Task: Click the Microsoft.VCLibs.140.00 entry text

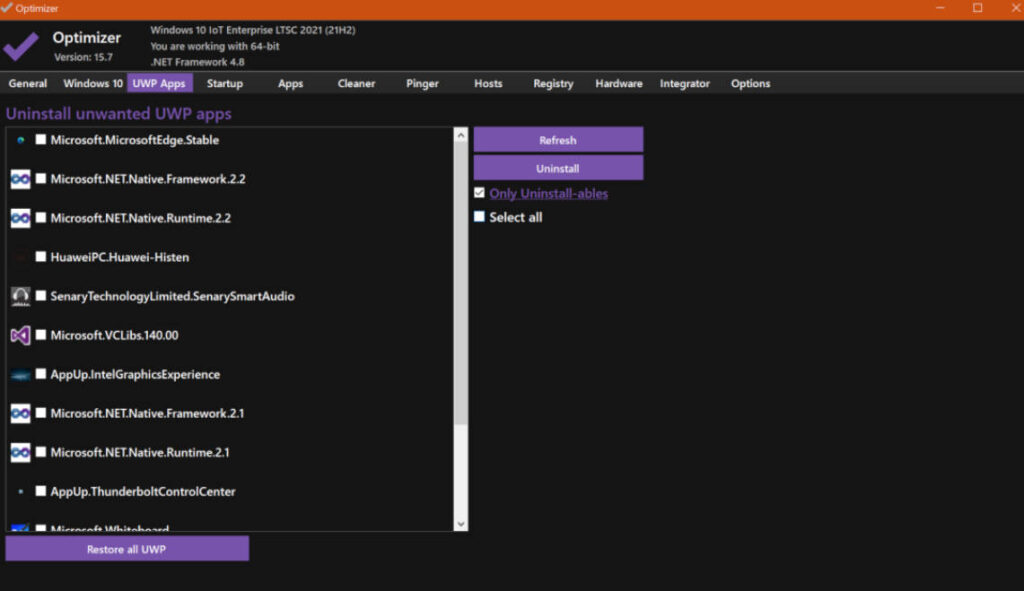Action: pos(114,336)
